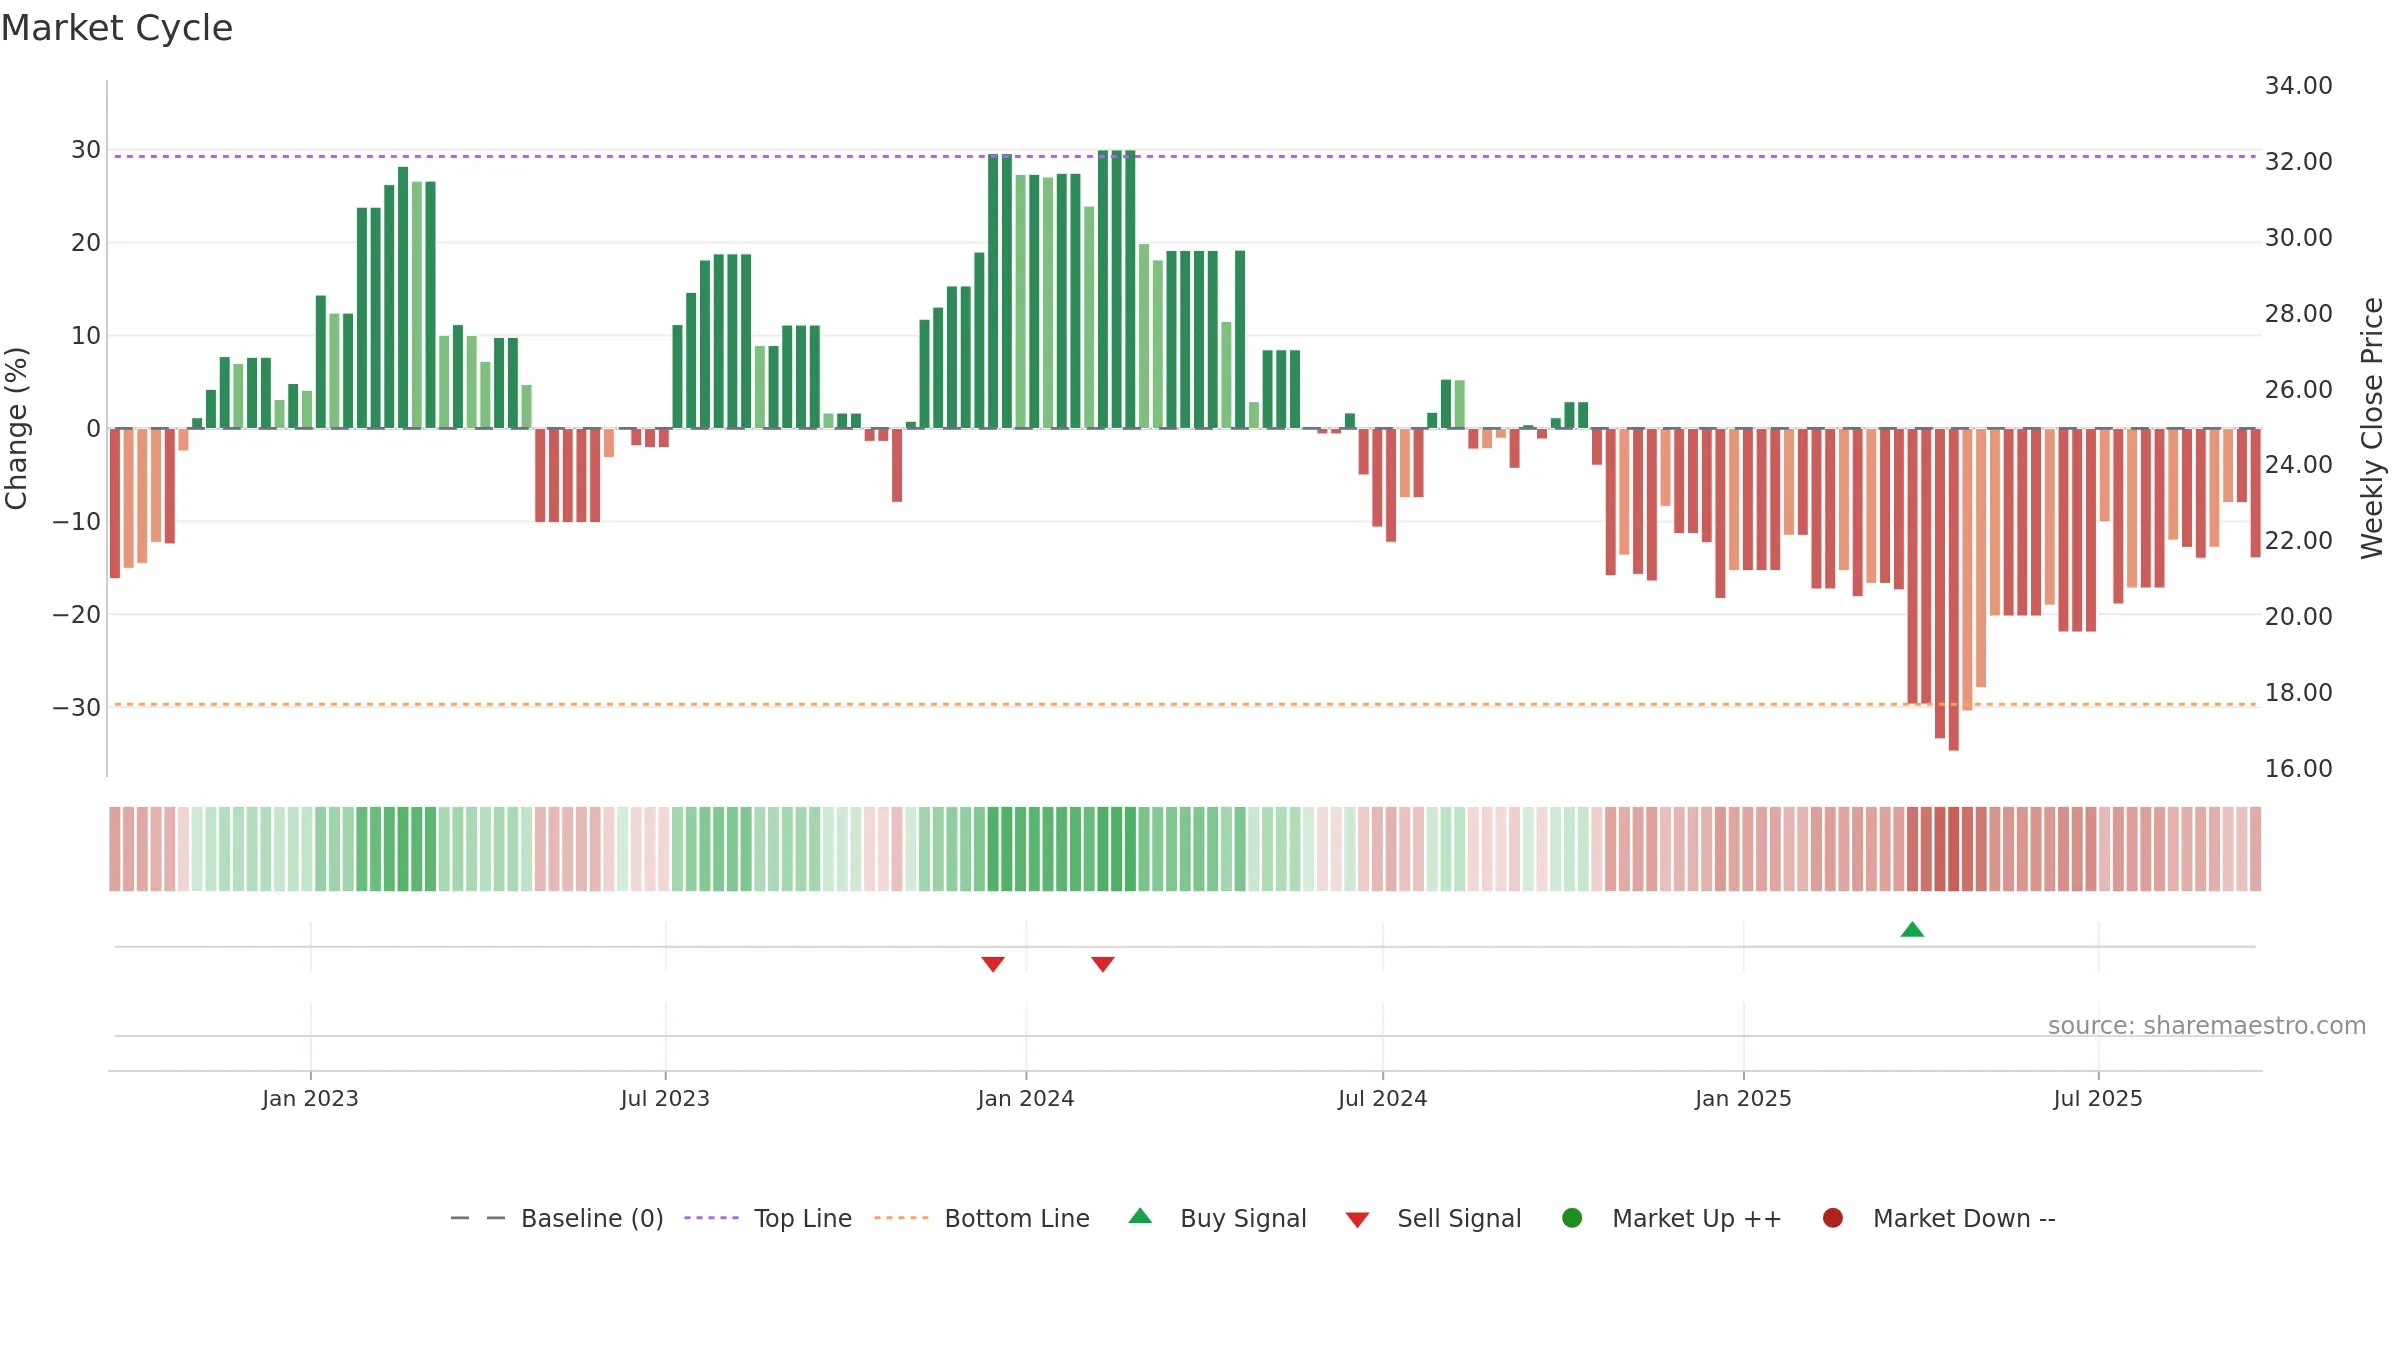This screenshot has height=1350, width=2400.
Task: Click the green Buy Signal legend triangle icon
Action: tap(1140, 1216)
